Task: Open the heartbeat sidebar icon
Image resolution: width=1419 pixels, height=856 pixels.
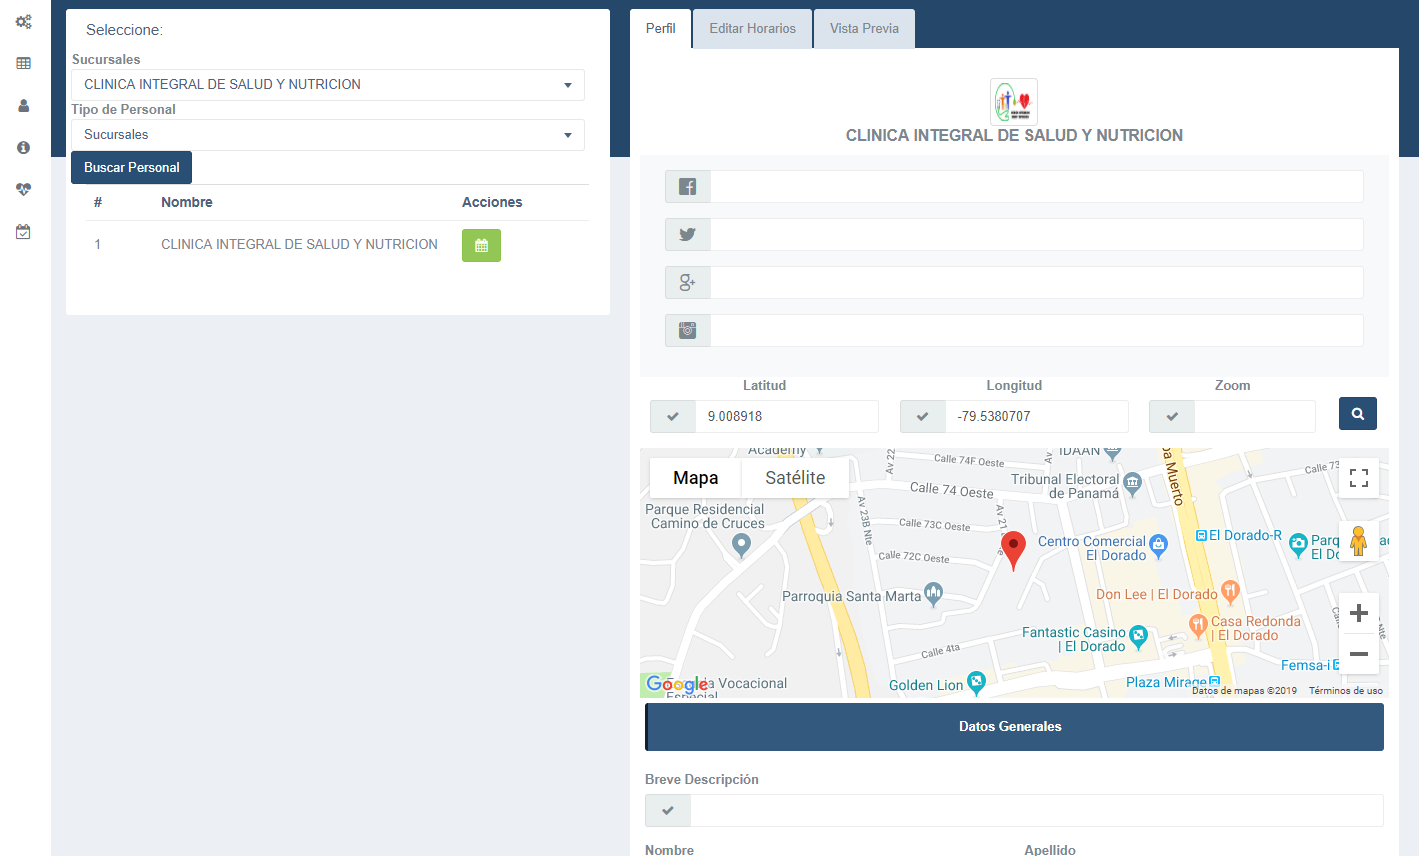Action: click(23, 189)
